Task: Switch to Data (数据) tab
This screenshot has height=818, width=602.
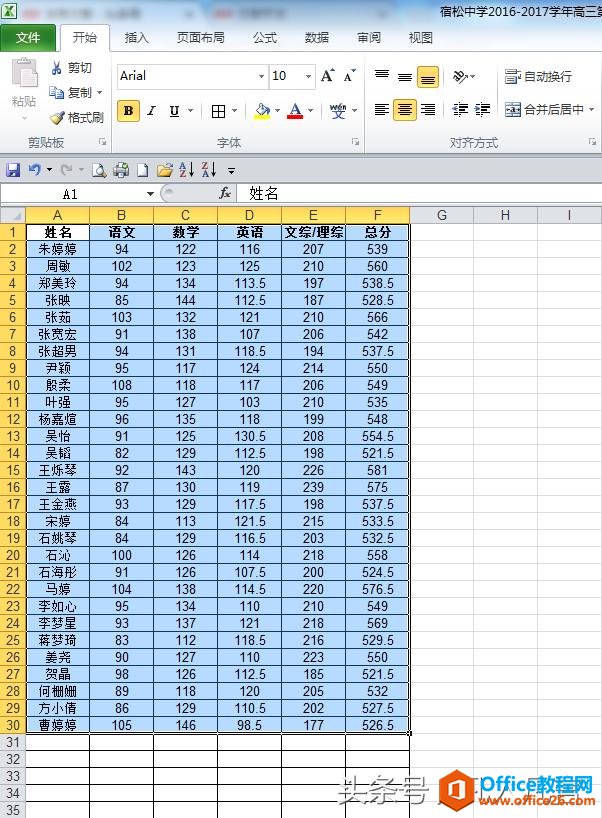Action: point(317,38)
